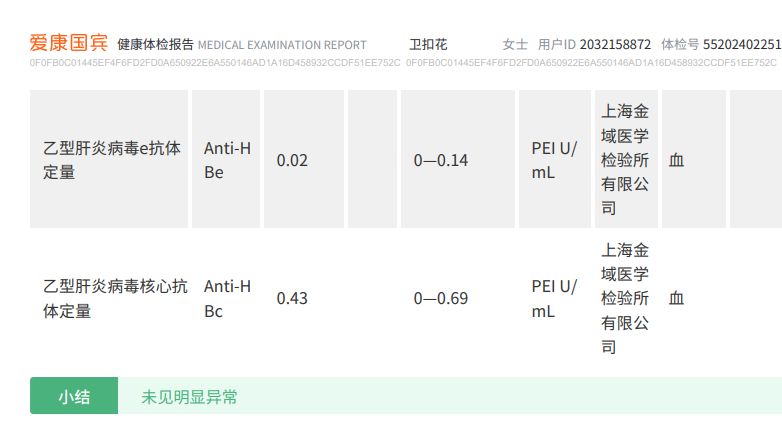Click the reference range 0—0.14
This screenshot has height=424, width=782.
(441, 160)
